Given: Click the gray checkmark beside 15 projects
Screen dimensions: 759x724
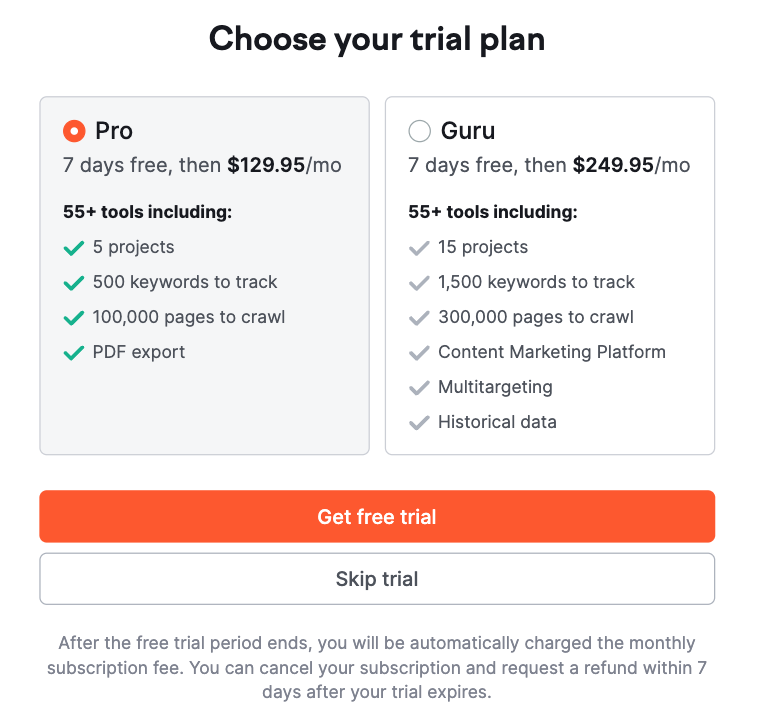Looking at the screenshot, I should pyautogui.click(x=419, y=248).
